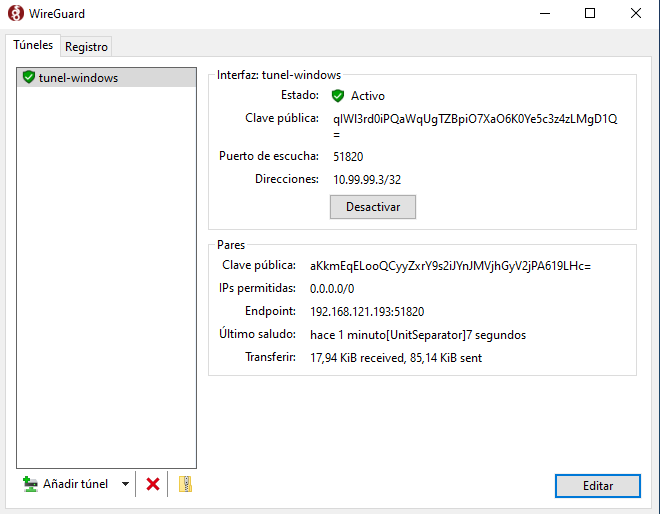
Task: Minimize the WireGuard window
Action: pyautogui.click(x=544, y=14)
